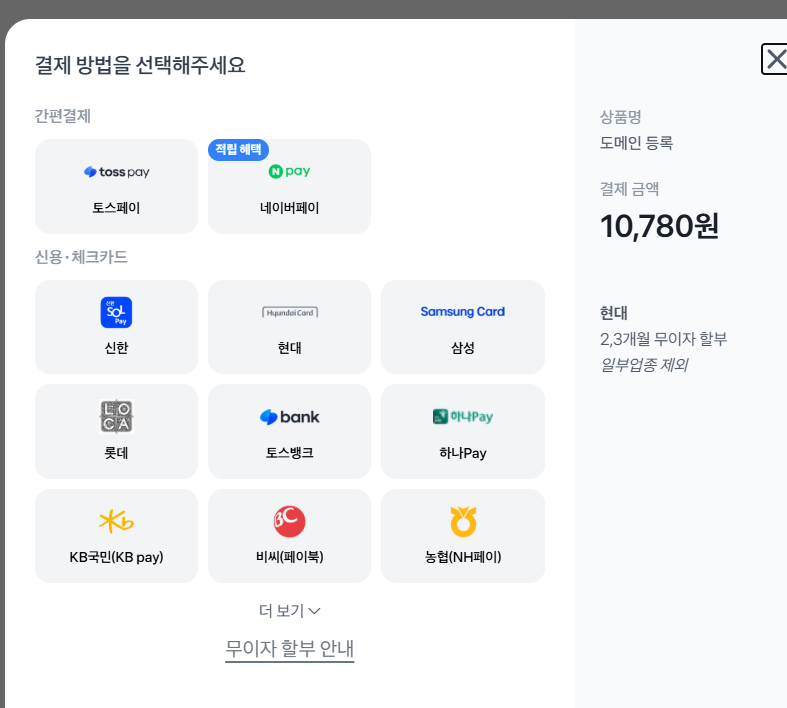Image resolution: width=787 pixels, height=708 pixels.
Task: Click the 결제 방법을 선택해주세요 heading
Action: coord(140,65)
